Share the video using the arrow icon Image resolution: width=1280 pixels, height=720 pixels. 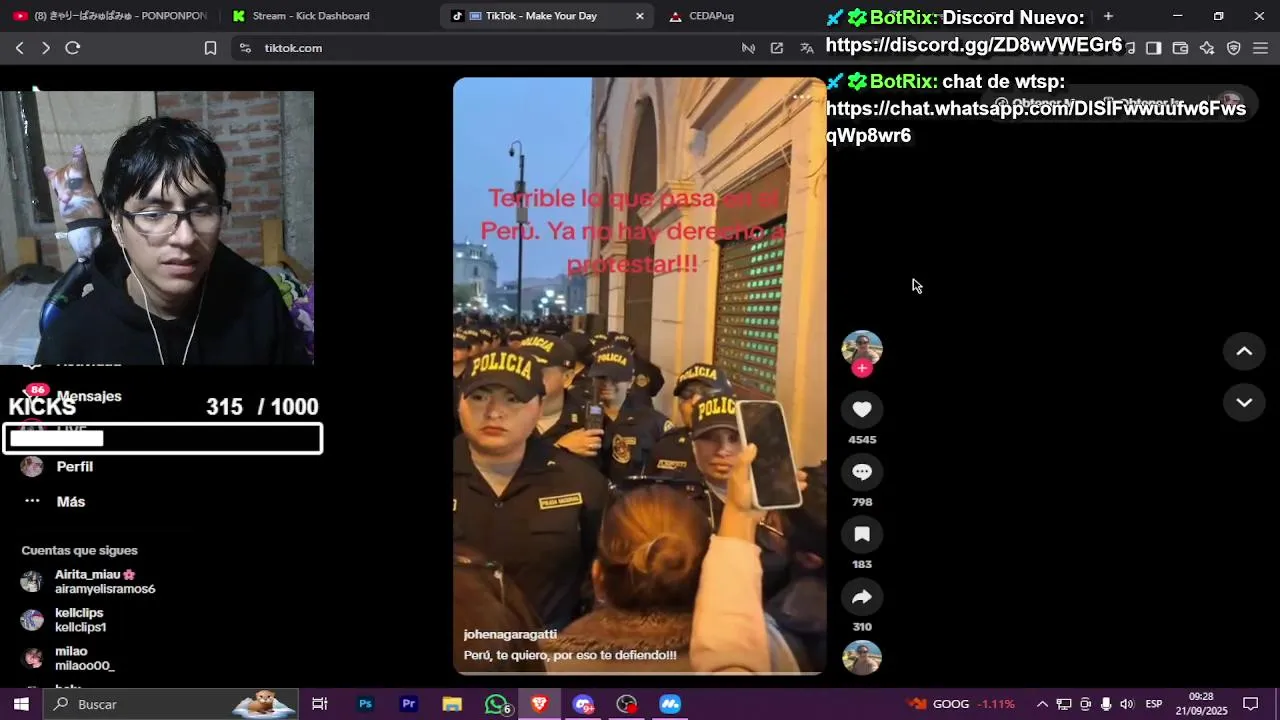click(862, 597)
